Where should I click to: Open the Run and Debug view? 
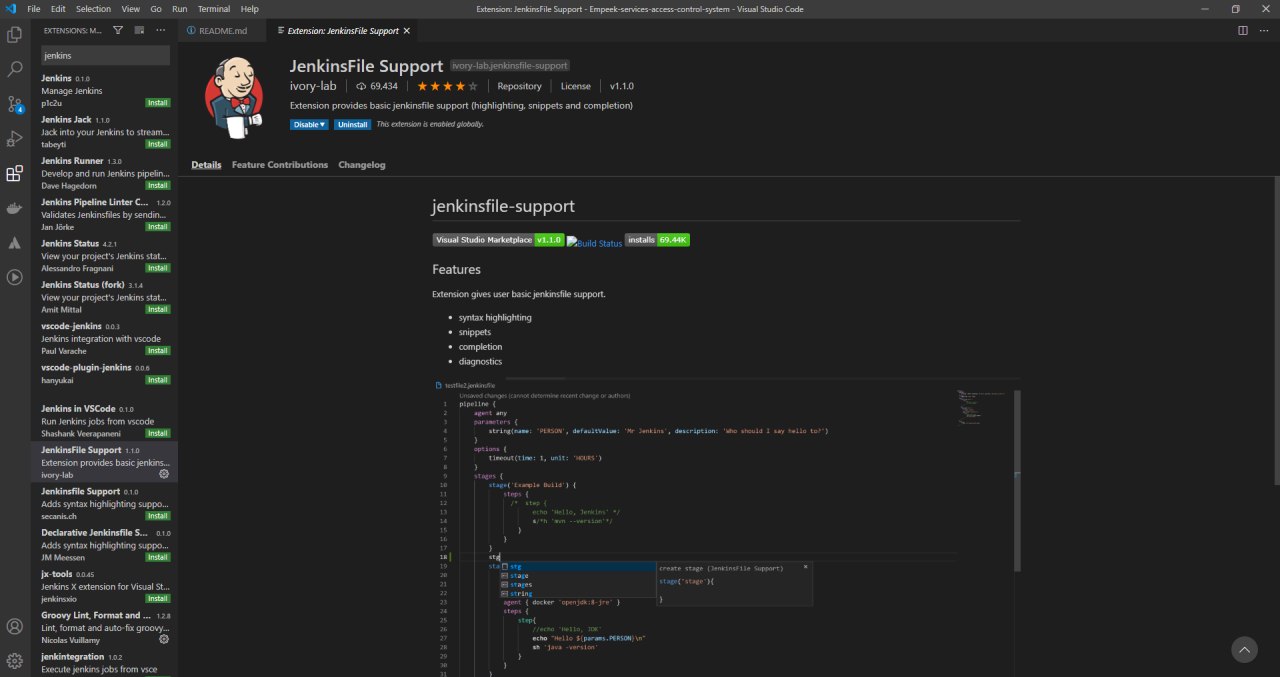coord(15,138)
